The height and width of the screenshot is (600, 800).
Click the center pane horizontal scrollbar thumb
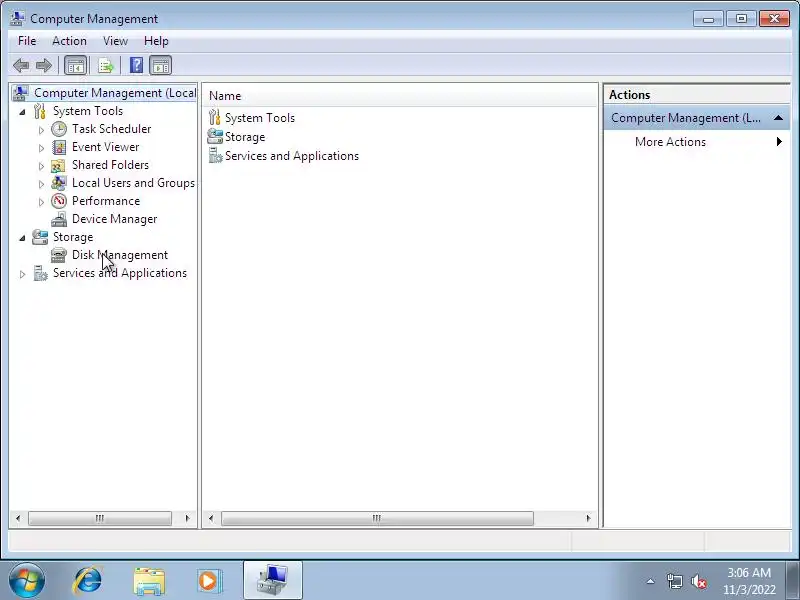click(x=377, y=518)
